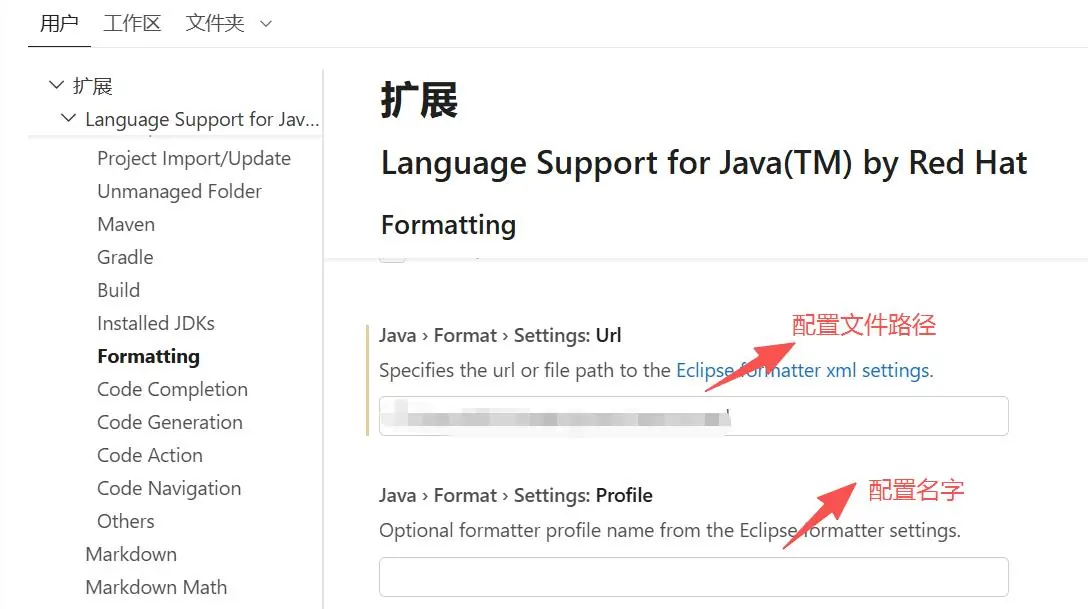The image size is (1088, 609).
Task: Select Unmanaged Folder in settings tree
Action: pos(179,191)
